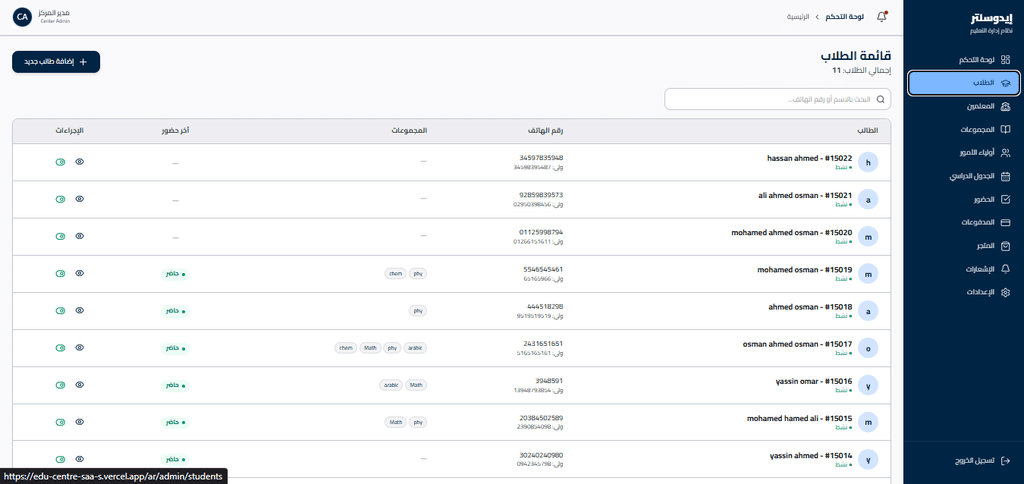The image size is (1024, 484).
Task: Toggle active status for ali ahmed osman #15021
Action: [x=61, y=199]
